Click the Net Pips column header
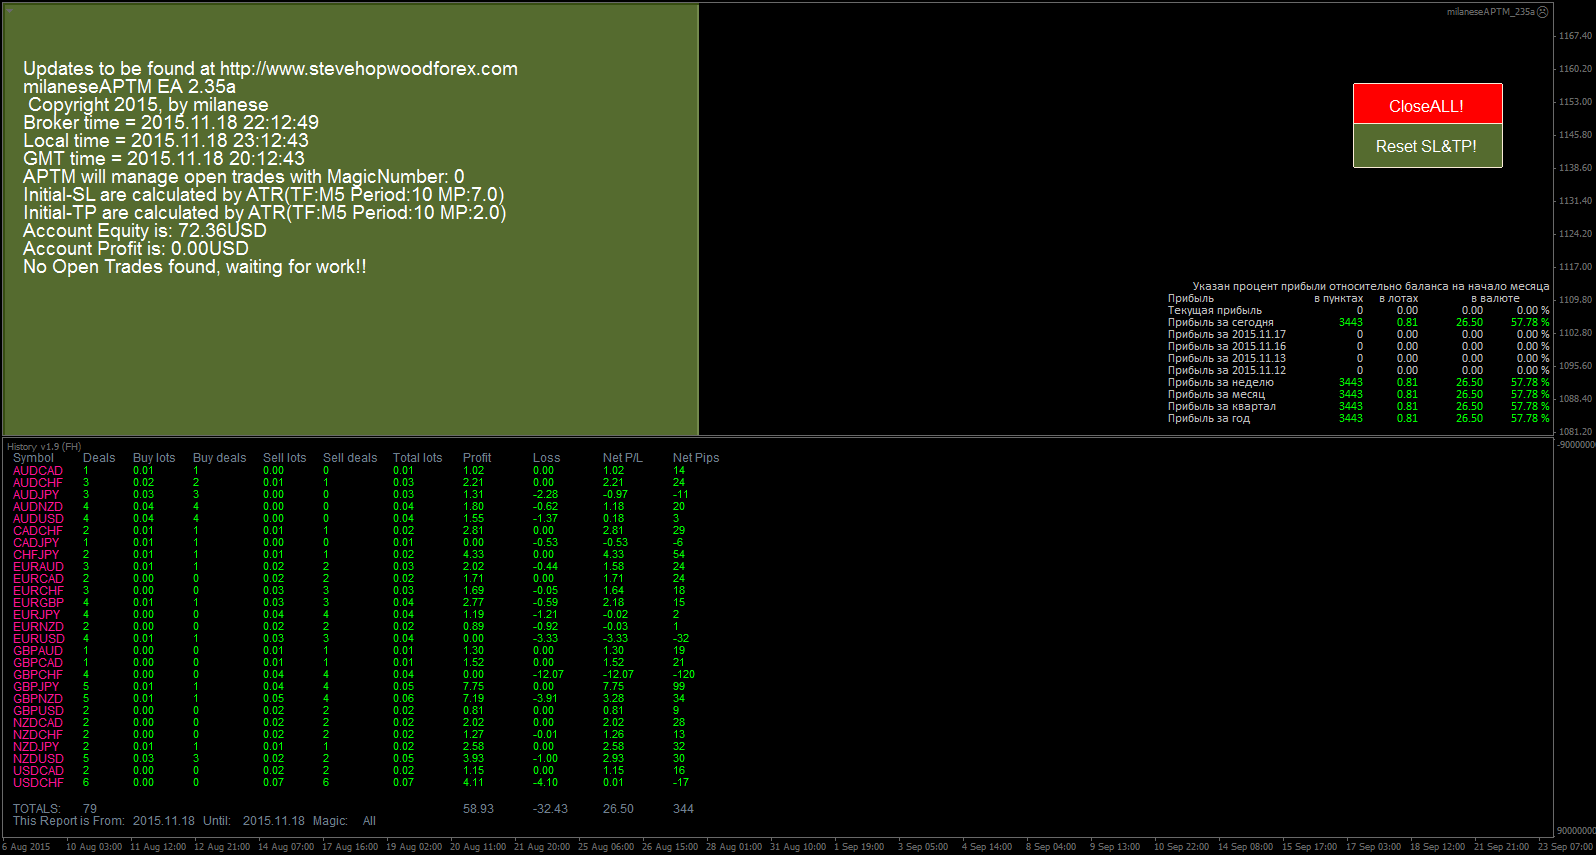The height and width of the screenshot is (855, 1596). (x=696, y=458)
